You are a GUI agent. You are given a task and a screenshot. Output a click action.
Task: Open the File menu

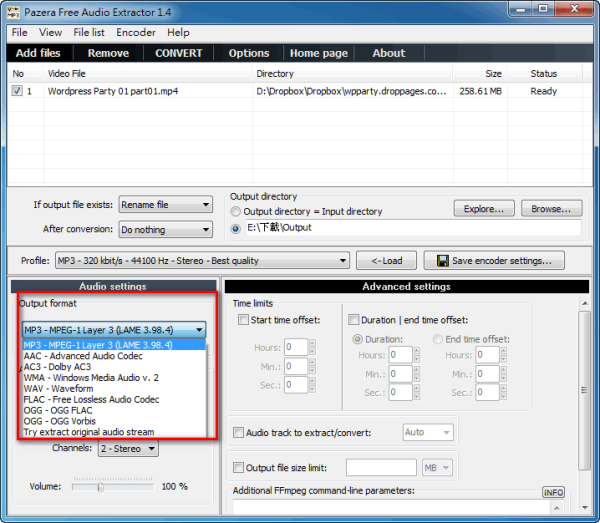pyautogui.click(x=20, y=33)
